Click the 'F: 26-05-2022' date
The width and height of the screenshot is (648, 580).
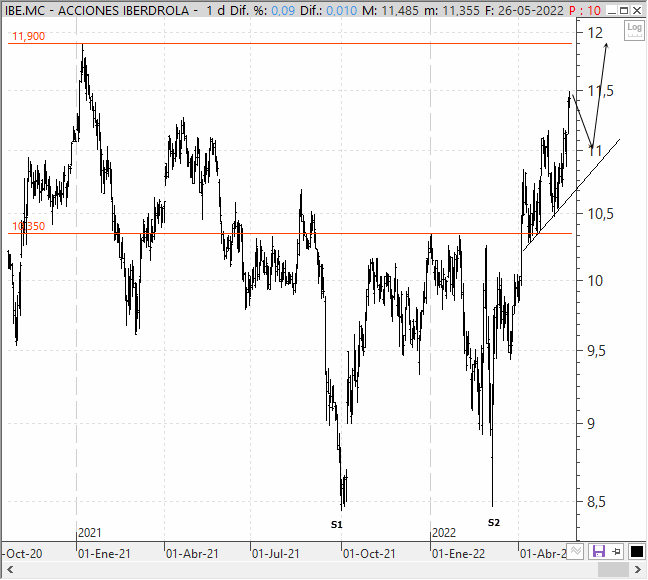tap(524, 10)
